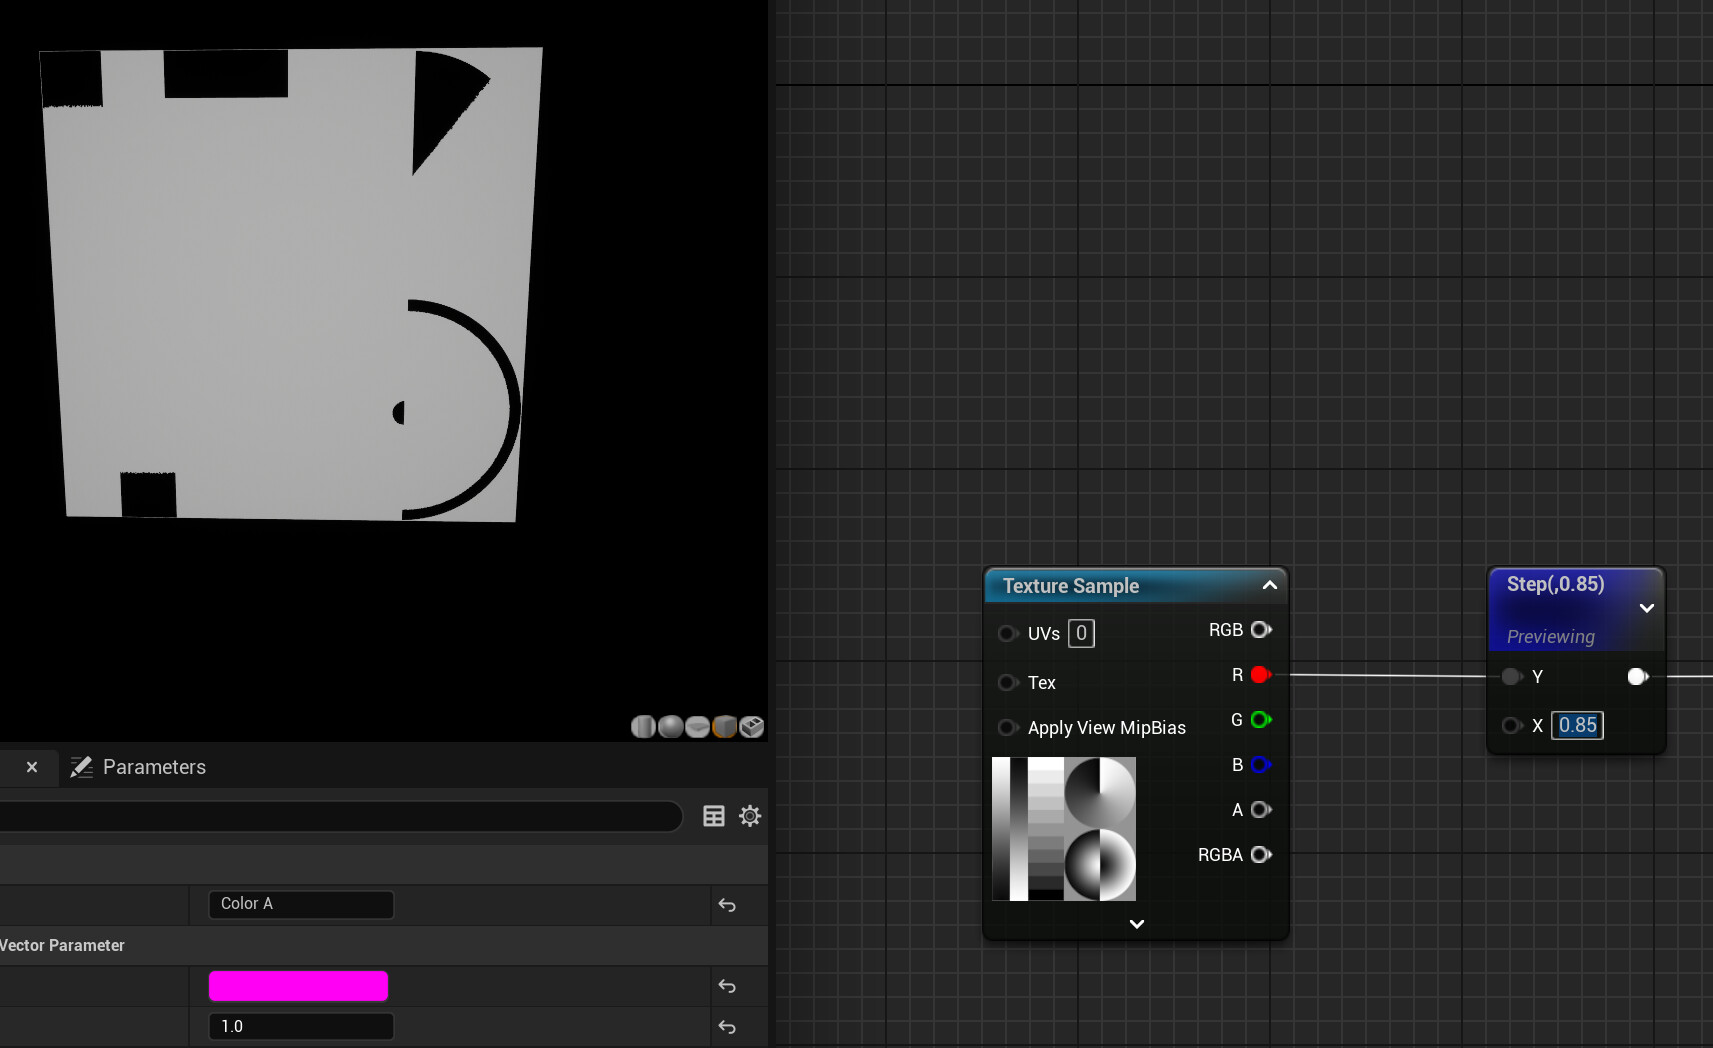Screen dimensions: 1713x1048
Task: Collapse the Texture Sample node with chevron
Action: click(1270, 585)
